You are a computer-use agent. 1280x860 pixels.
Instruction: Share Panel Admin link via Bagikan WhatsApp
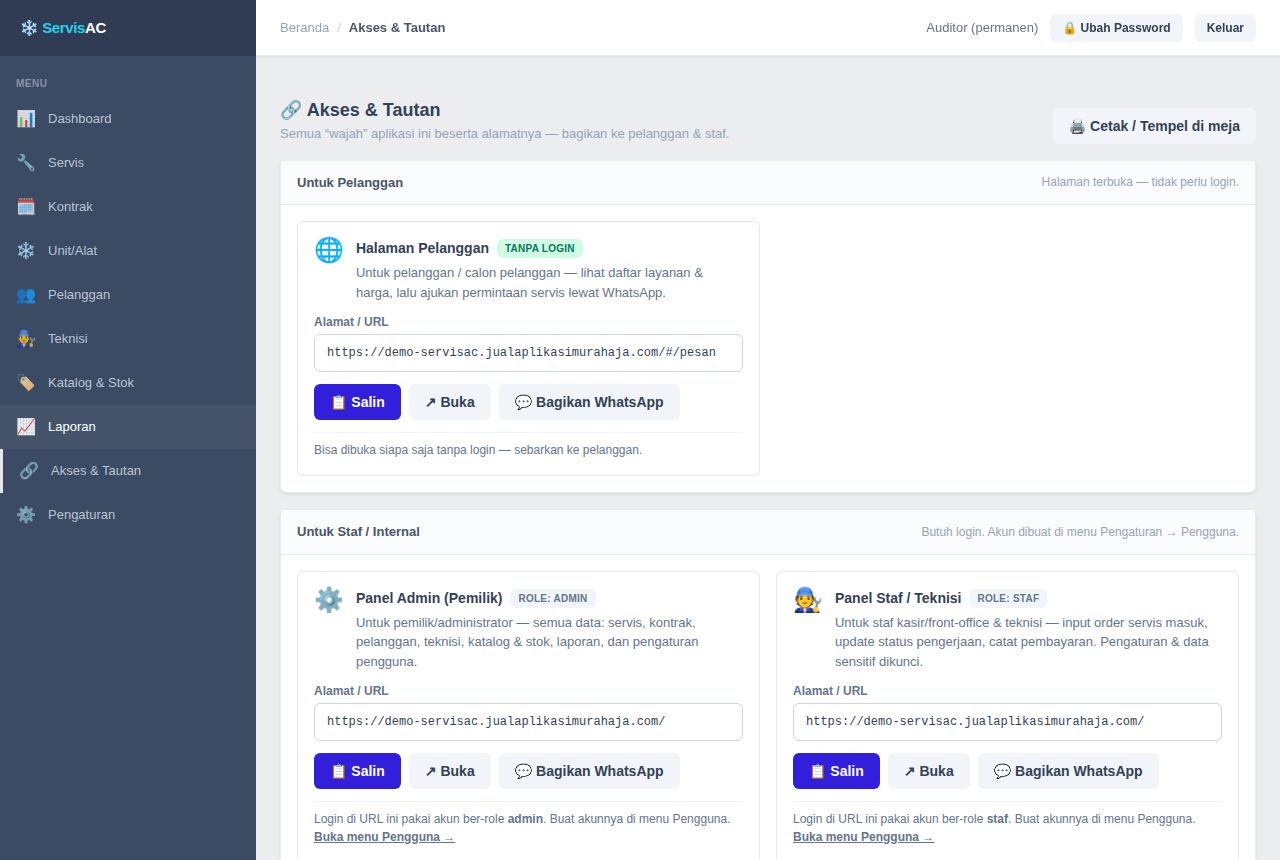[x=589, y=771]
